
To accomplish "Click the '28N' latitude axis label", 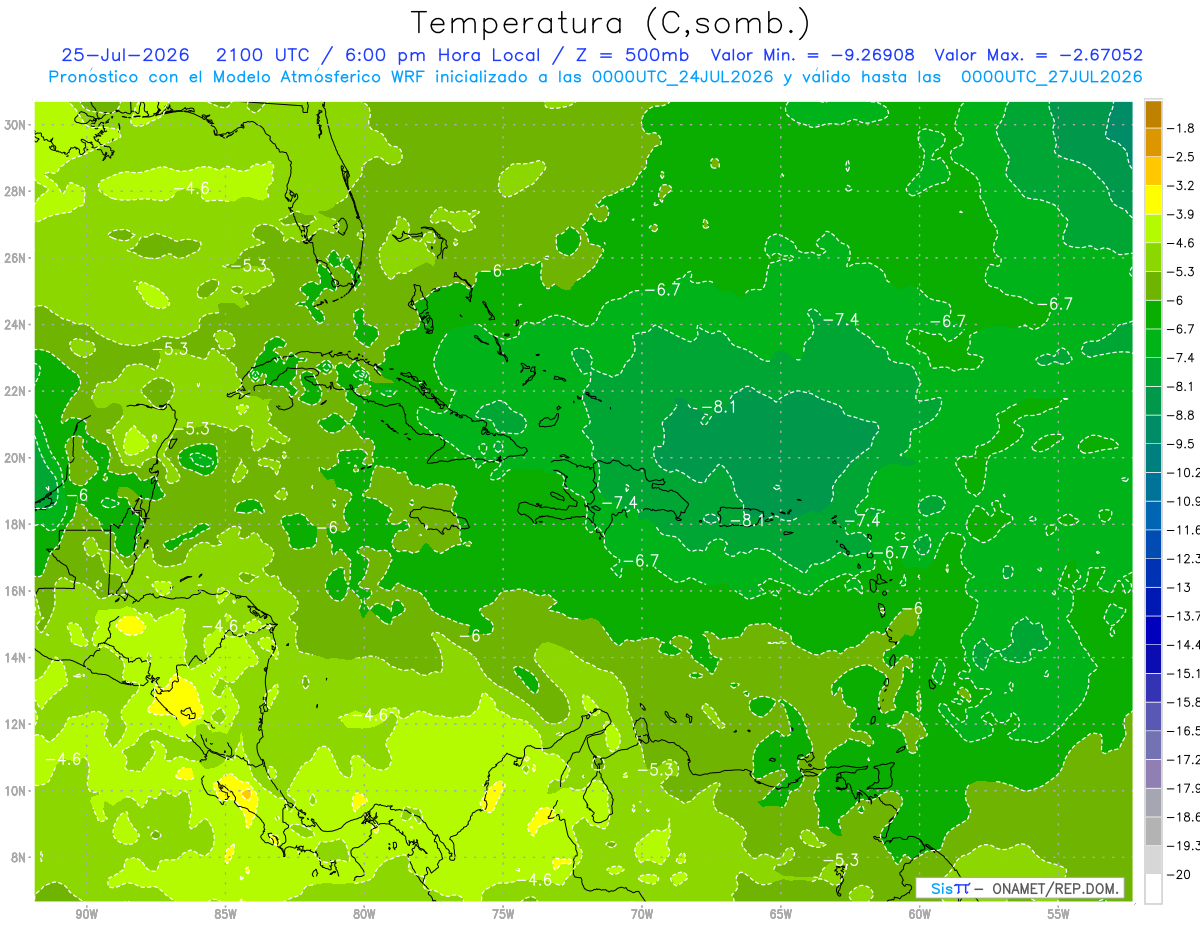I will click(17, 191).
